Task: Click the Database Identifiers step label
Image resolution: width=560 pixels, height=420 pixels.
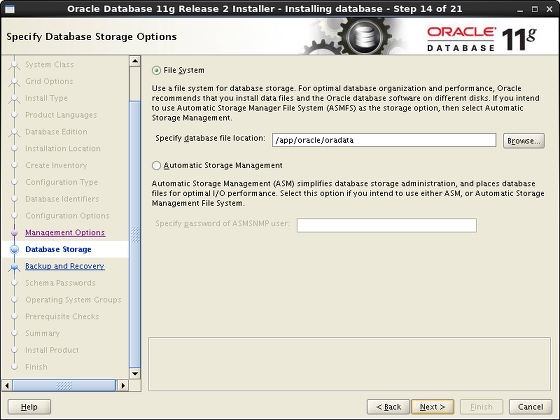Action: 62,199
